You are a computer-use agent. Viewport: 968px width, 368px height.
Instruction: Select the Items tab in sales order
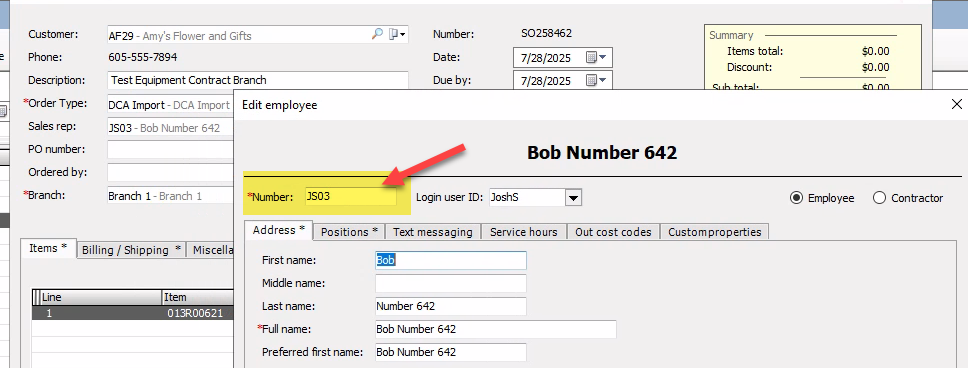pos(48,248)
